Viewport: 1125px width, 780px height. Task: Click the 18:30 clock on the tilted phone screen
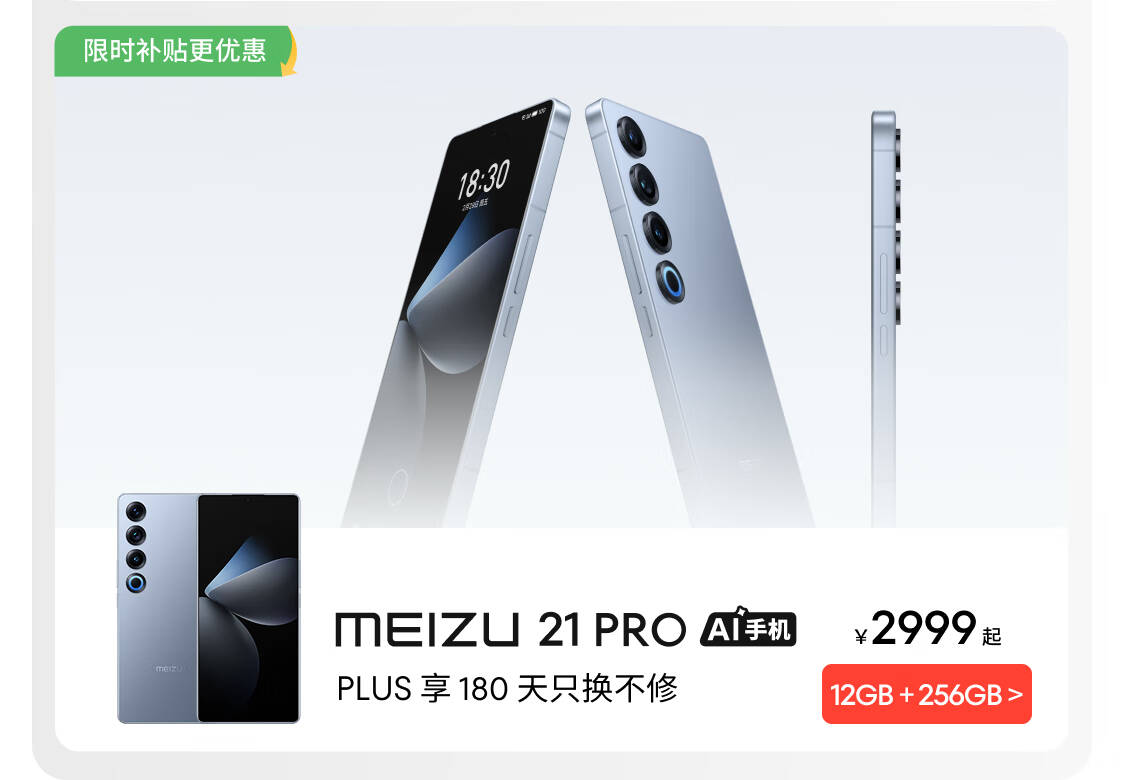click(484, 179)
